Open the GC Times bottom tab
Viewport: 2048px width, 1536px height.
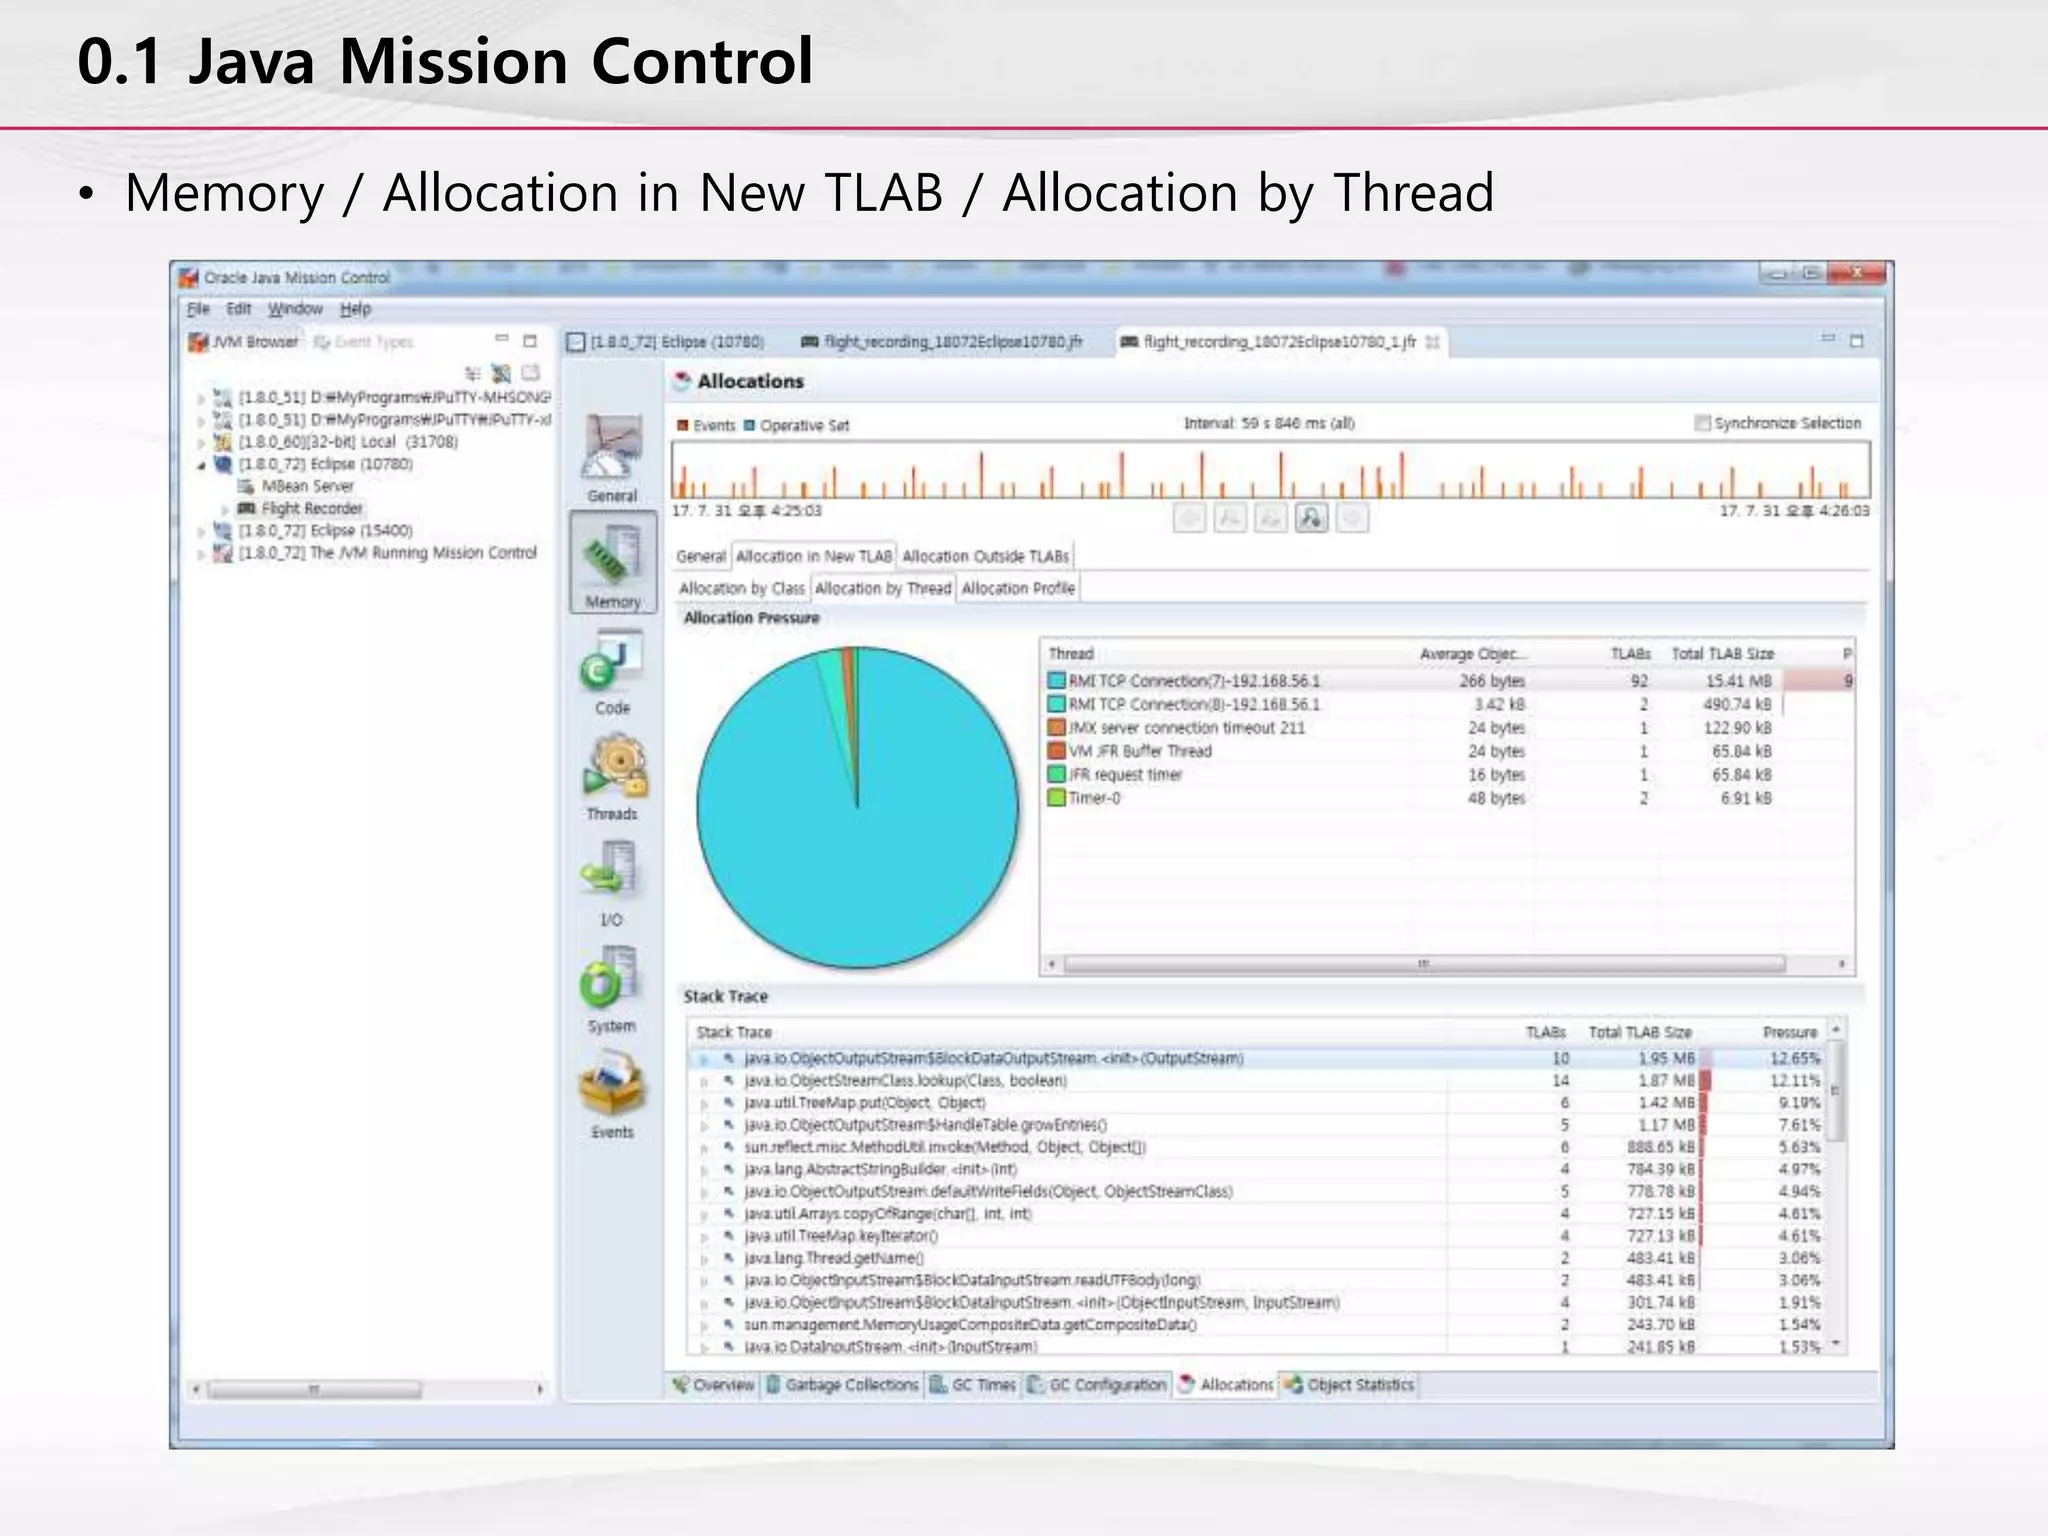click(973, 1385)
